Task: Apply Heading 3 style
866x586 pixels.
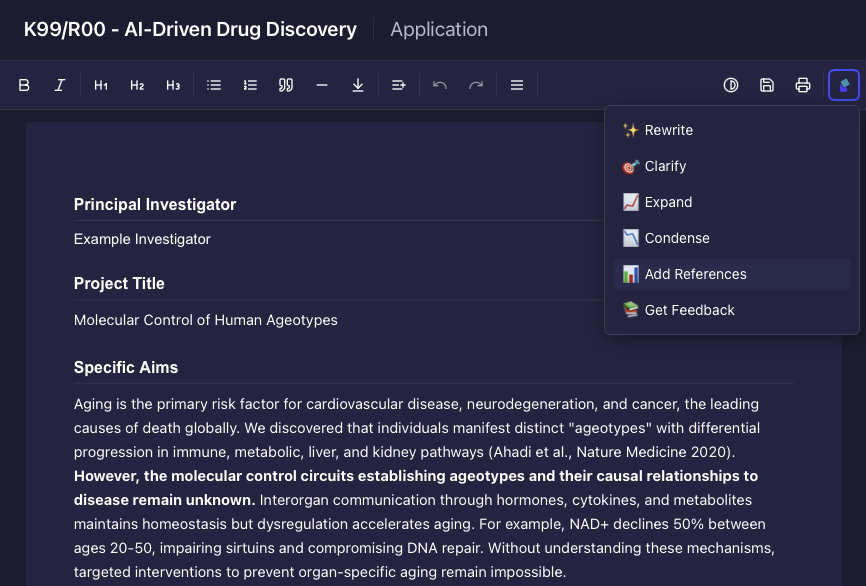Action: click(173, 85)
